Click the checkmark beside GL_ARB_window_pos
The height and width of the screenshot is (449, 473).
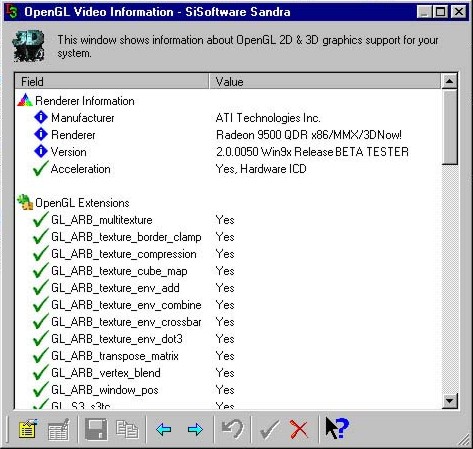pos(40,389)
